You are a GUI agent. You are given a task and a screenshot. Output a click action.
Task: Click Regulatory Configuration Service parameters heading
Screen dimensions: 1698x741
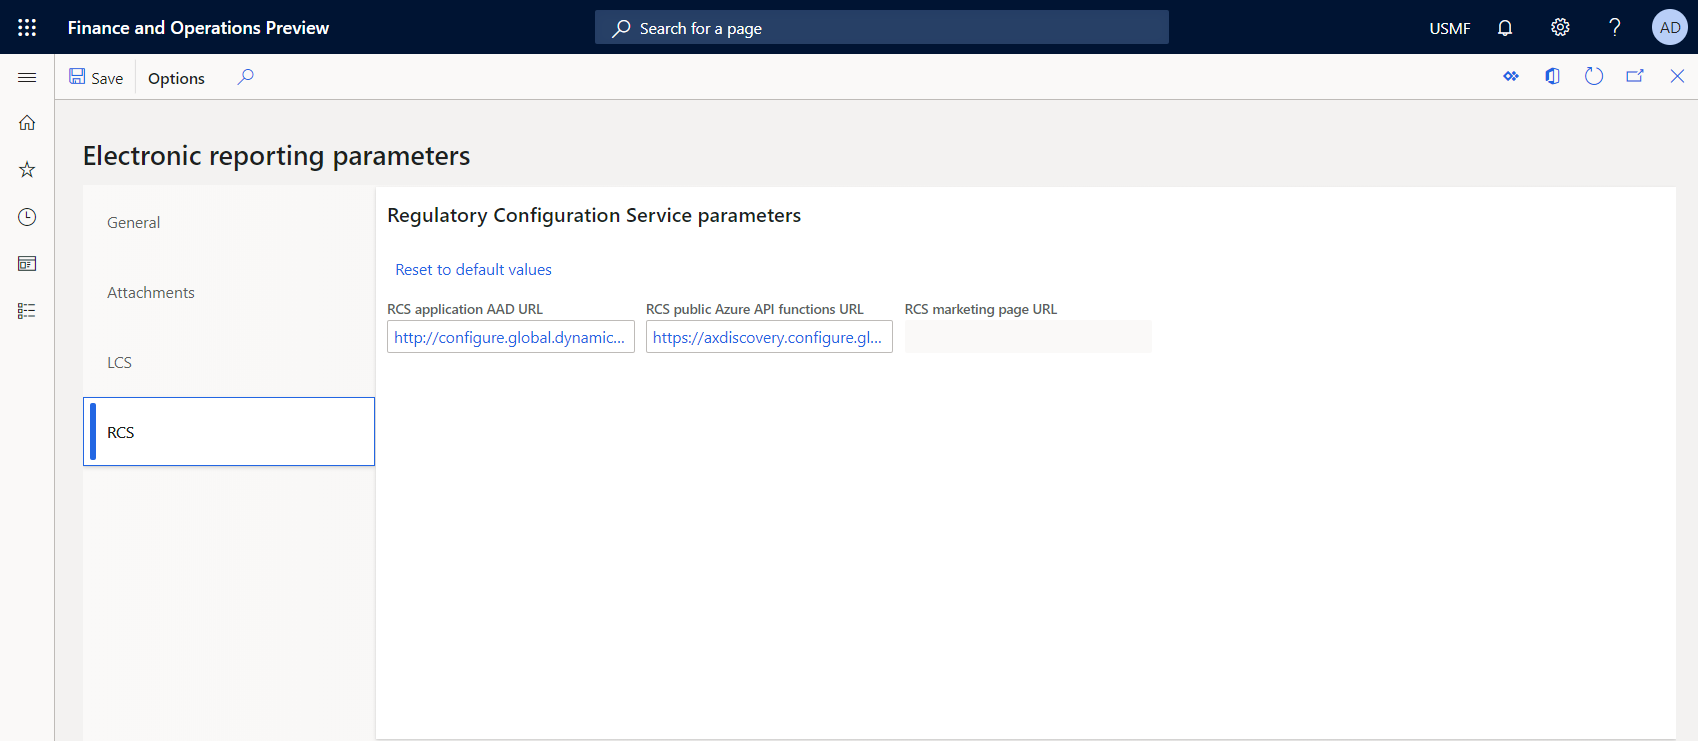tap(594, 215)
